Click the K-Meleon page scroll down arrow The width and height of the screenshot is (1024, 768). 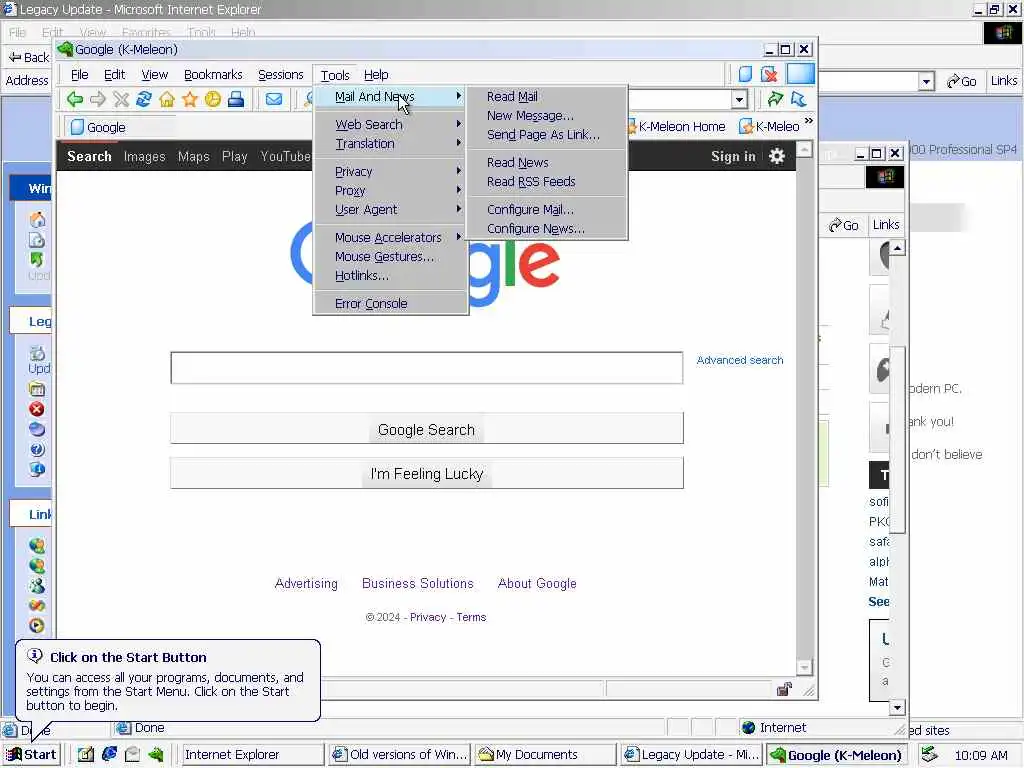805,667
